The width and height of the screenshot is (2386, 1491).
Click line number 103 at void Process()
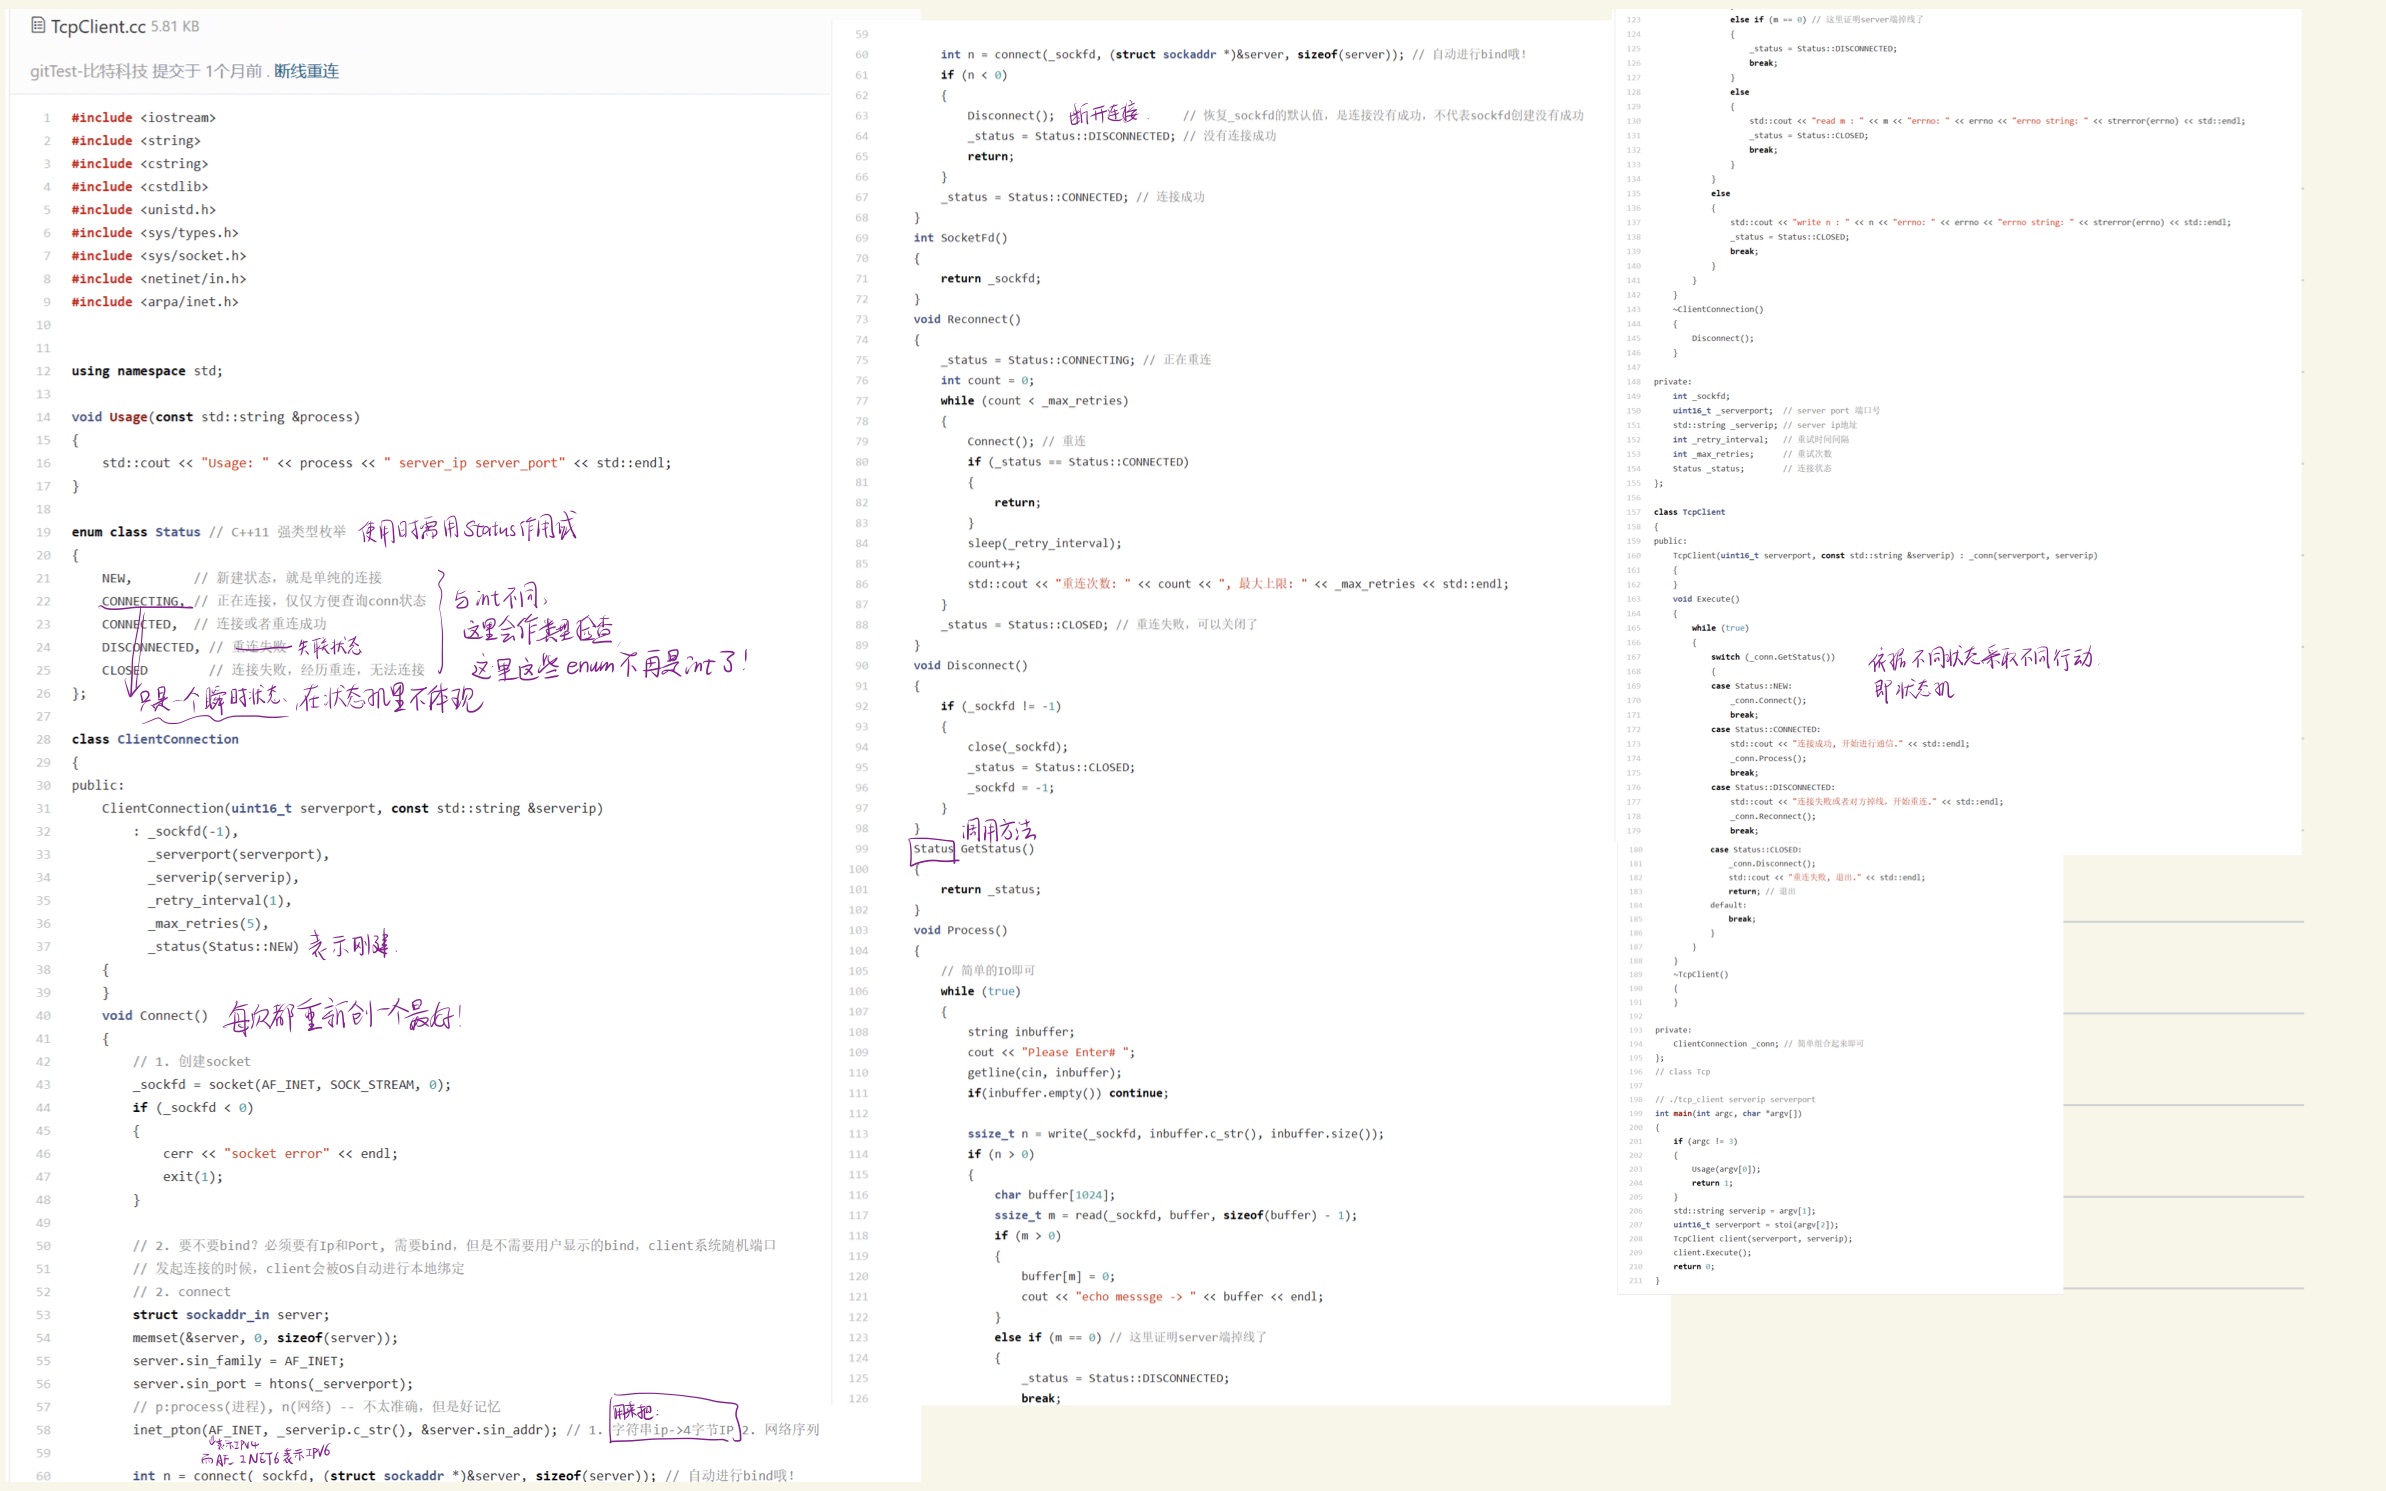859,930
